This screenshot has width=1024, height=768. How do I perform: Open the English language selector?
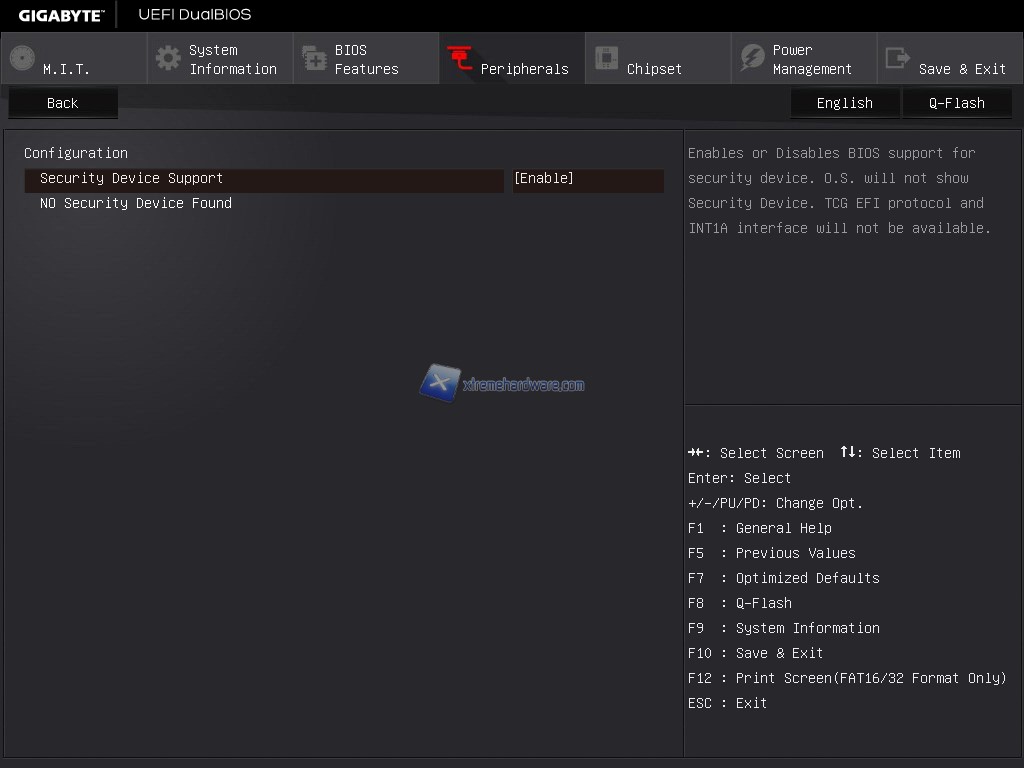point(845,103)
